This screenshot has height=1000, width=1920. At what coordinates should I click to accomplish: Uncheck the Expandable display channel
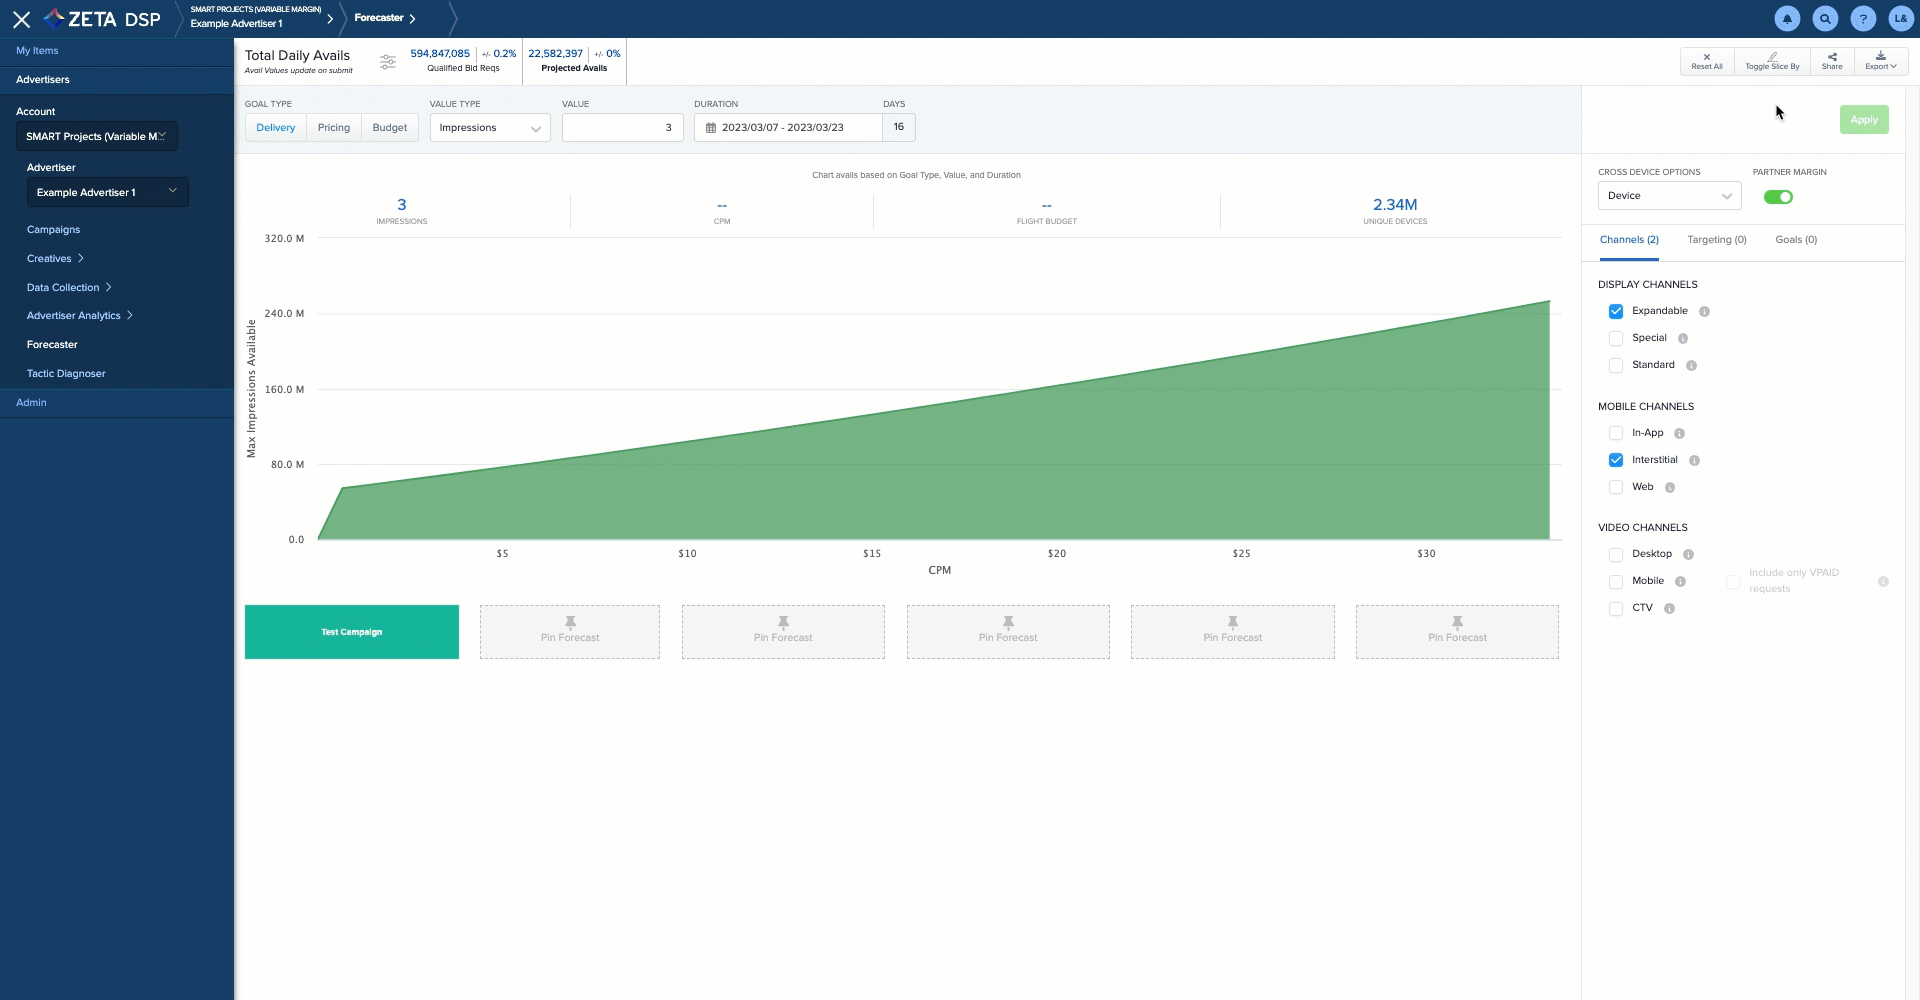1615,312
